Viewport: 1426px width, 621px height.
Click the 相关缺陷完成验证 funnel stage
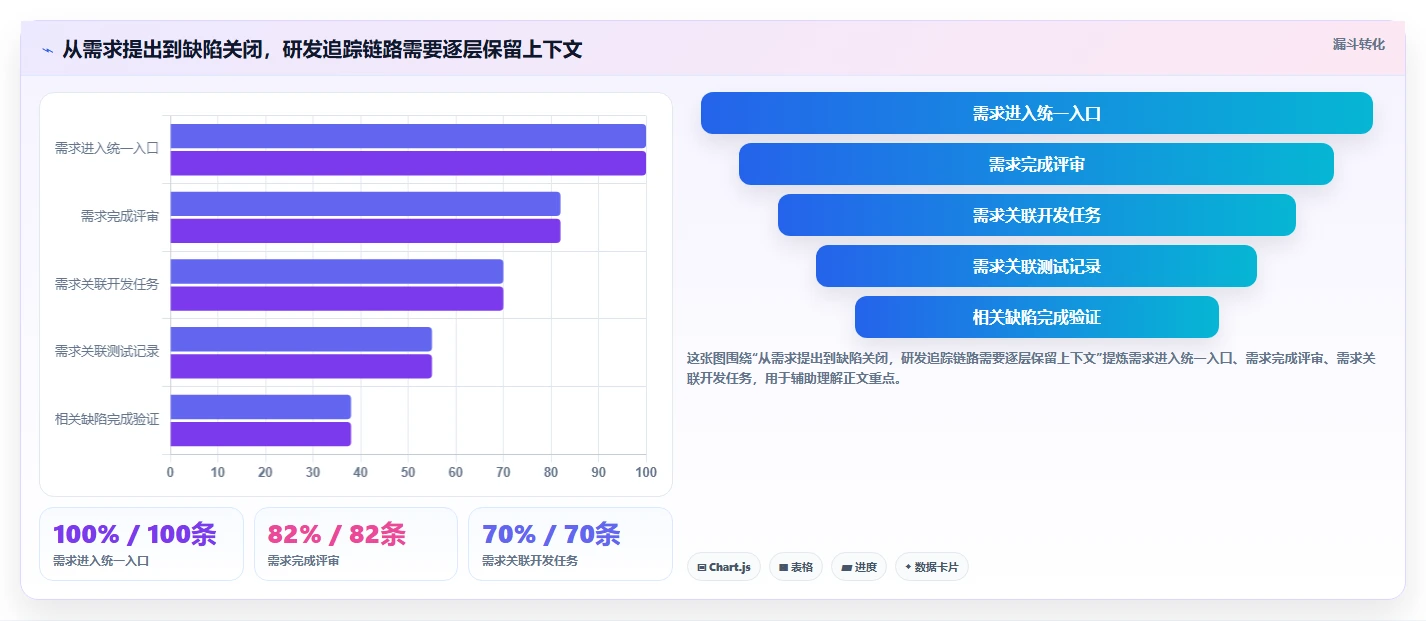tap(1037, 317)
